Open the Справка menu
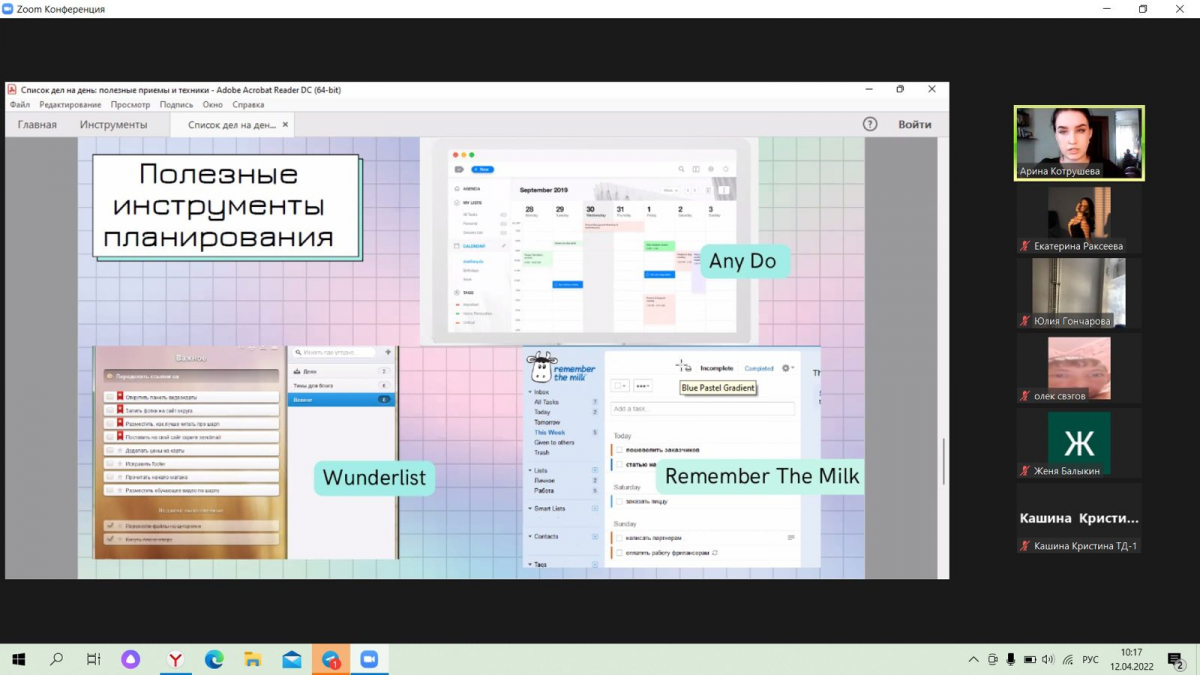Viewport: 1200px width, 675px height. point(248,104)
